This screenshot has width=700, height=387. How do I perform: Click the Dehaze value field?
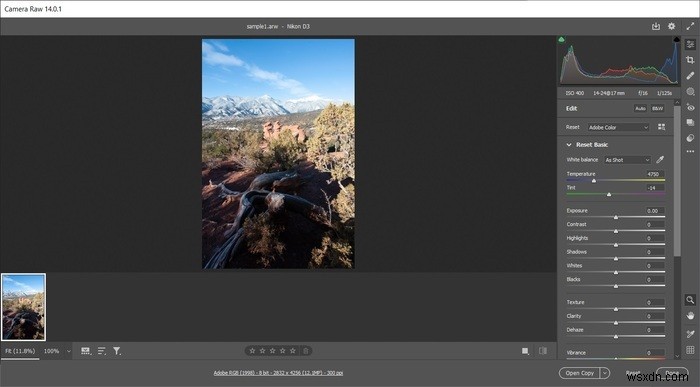(654, 330)
